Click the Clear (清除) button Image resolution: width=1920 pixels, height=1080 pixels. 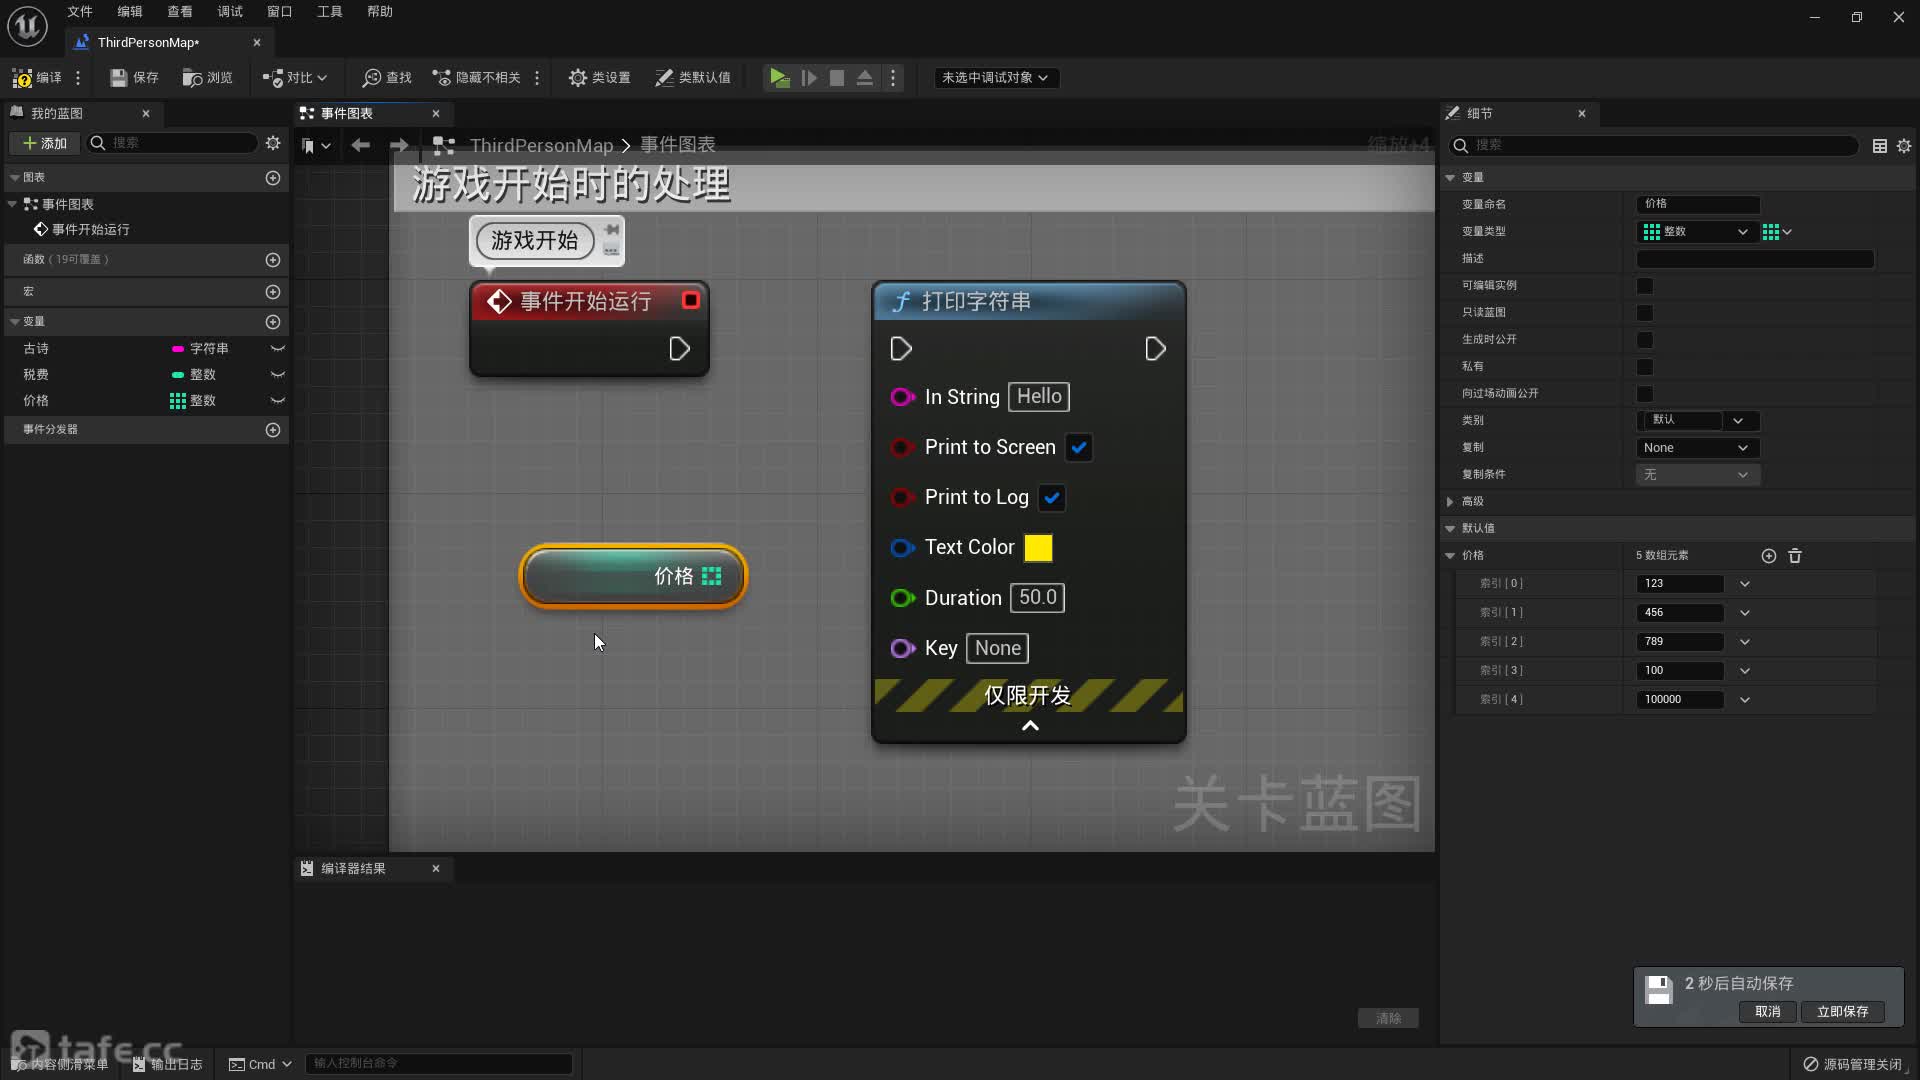coord(1388,1018)
